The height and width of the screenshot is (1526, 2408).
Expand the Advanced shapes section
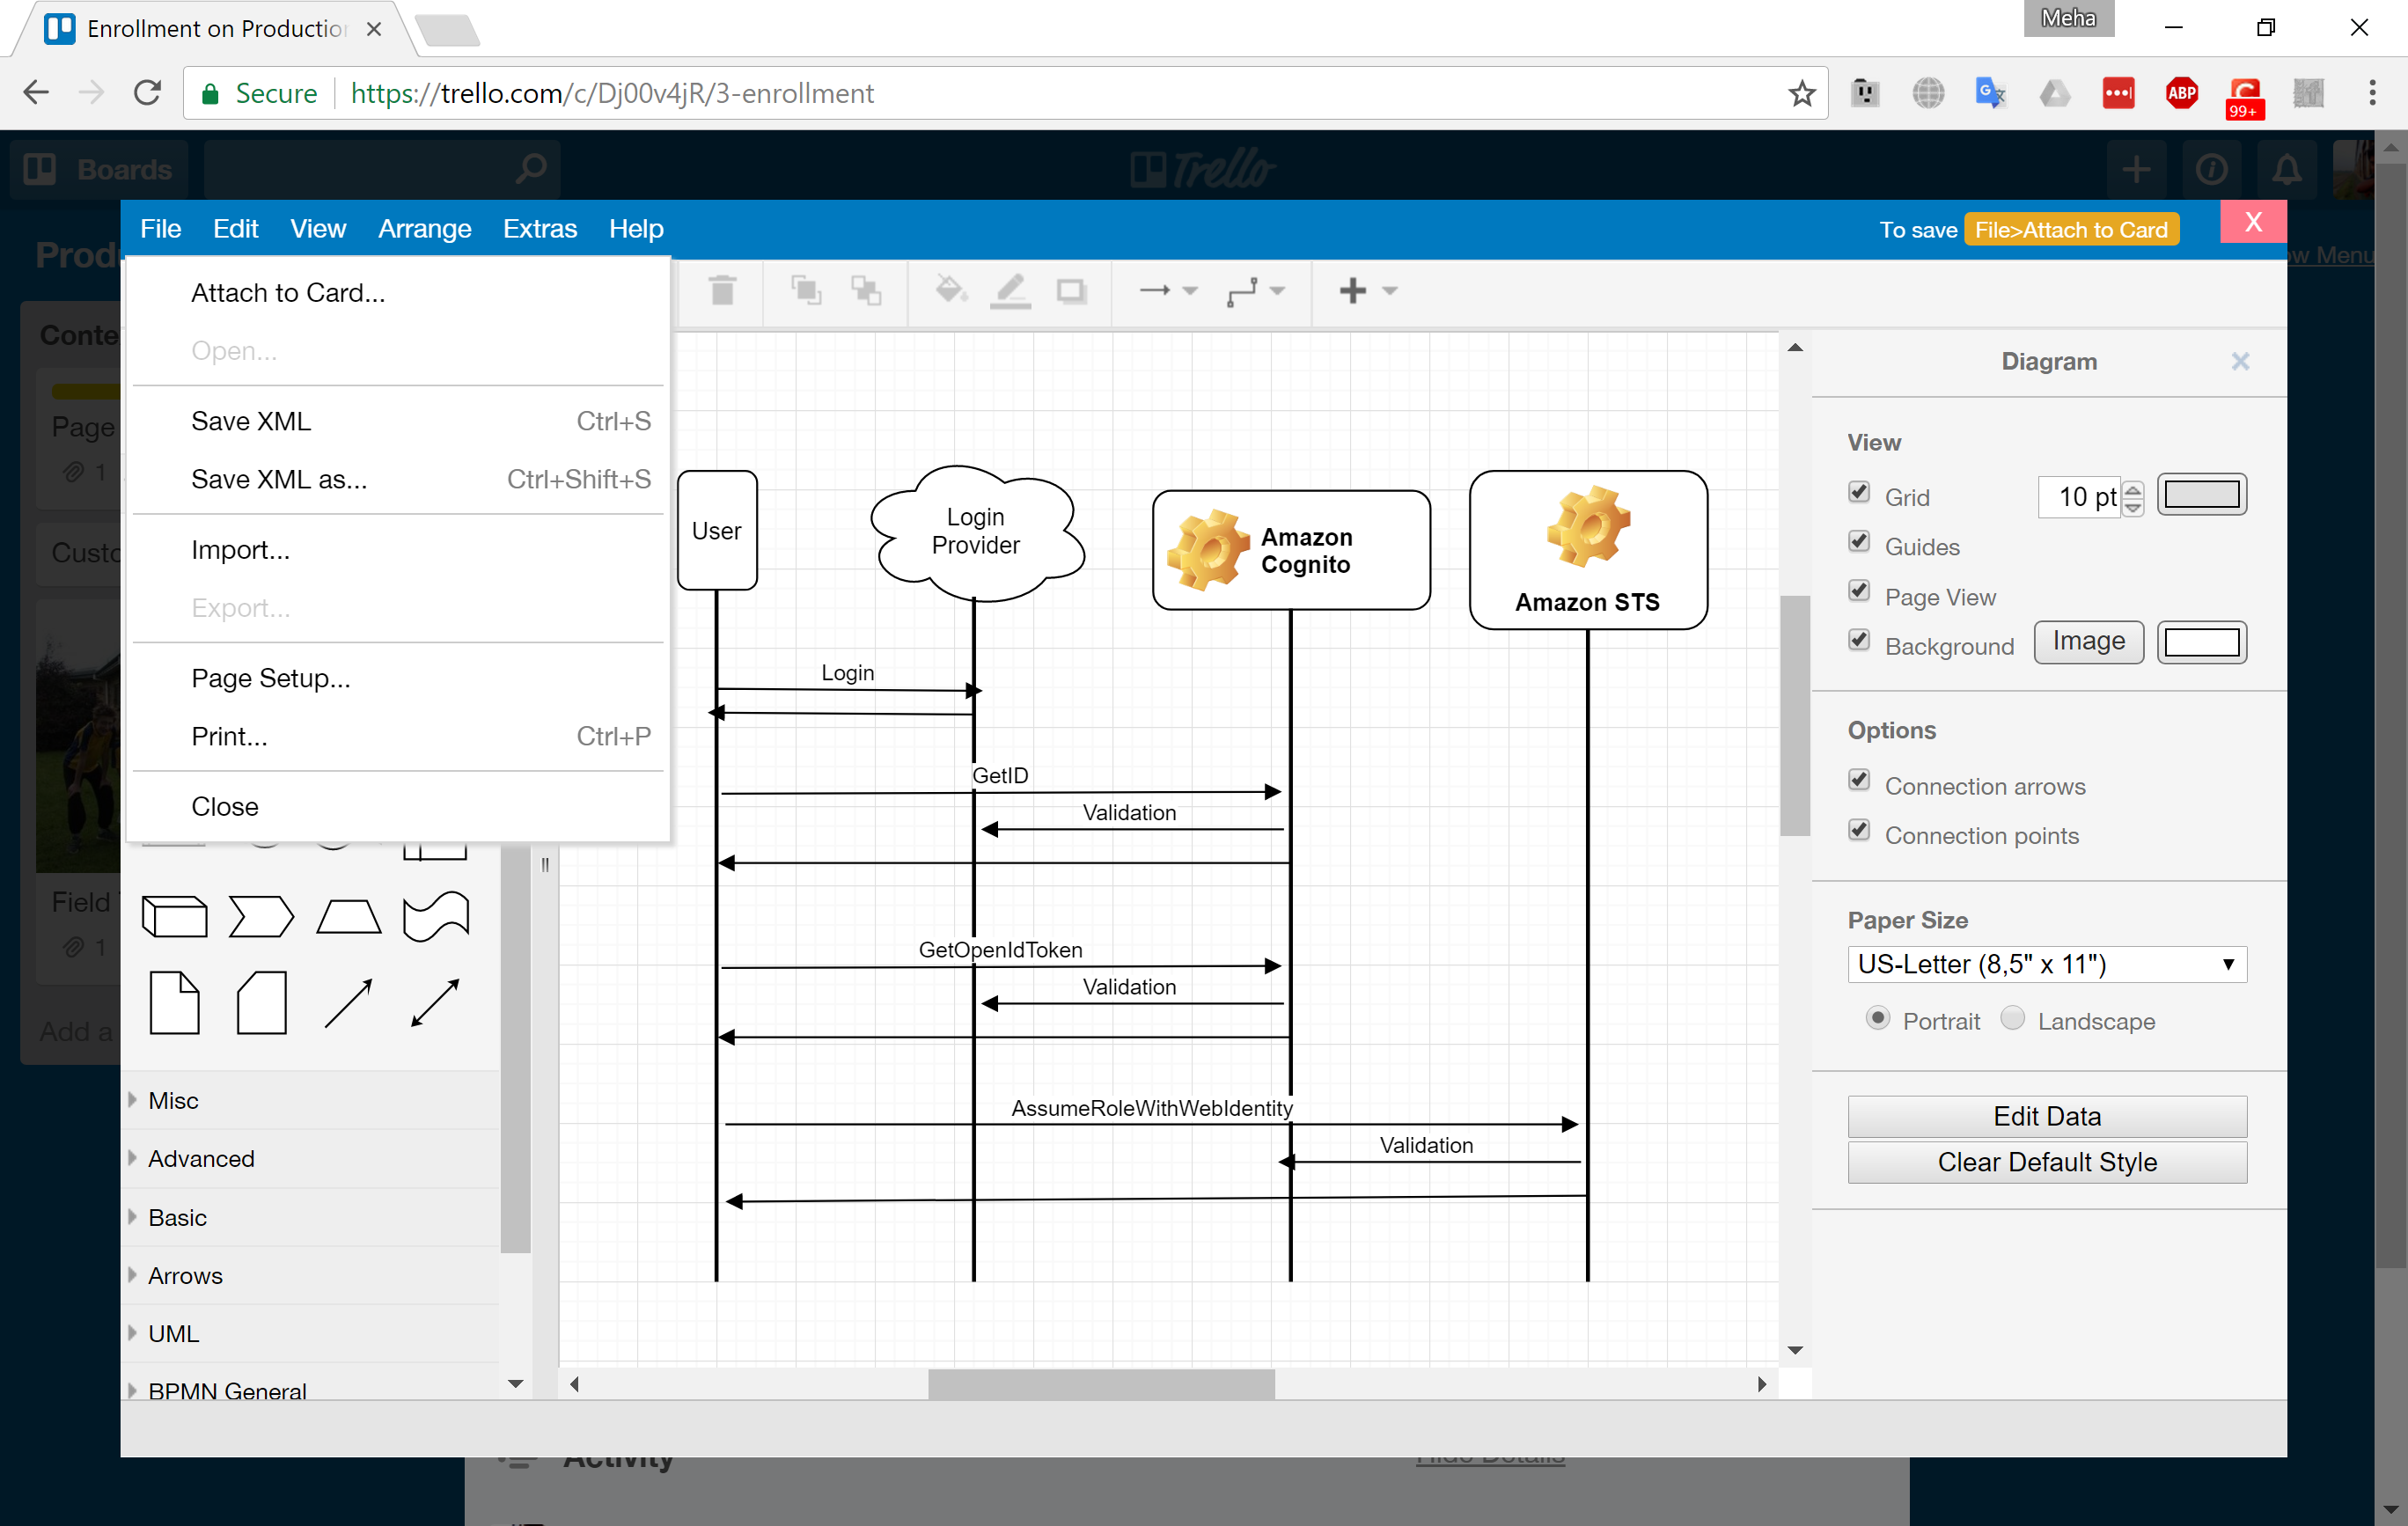tap(201, 1158)
